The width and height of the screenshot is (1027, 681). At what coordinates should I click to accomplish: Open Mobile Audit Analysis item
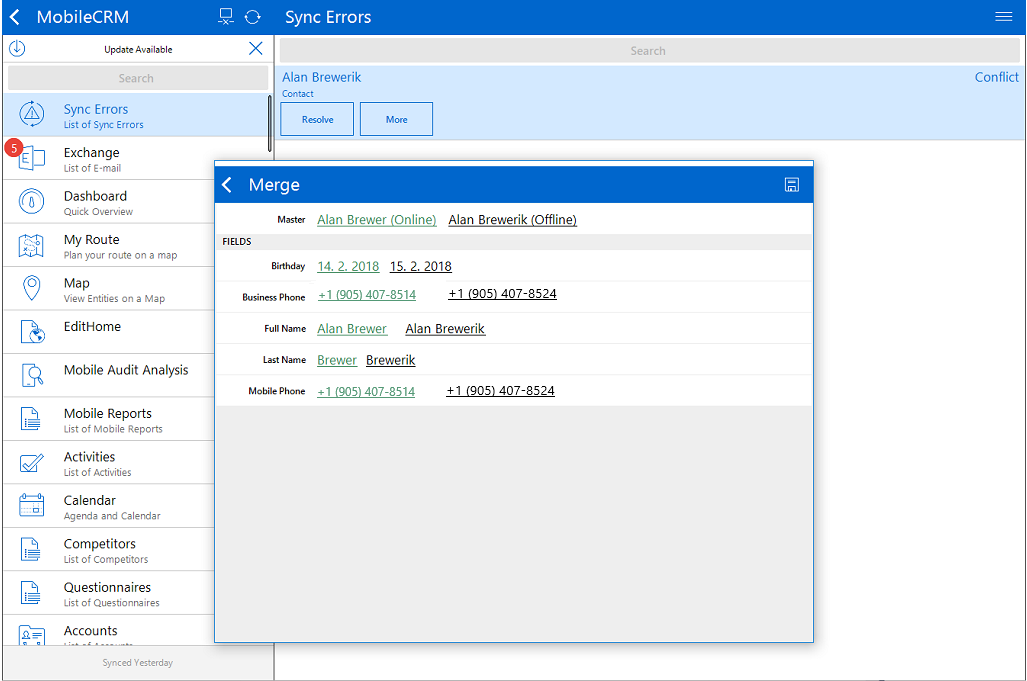pos(109,376)
